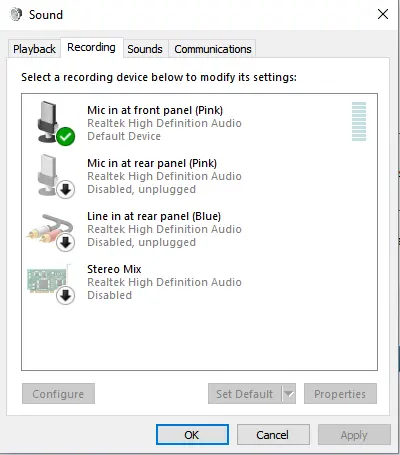Click the disabled arrow badge on Line in

(65, 242)
